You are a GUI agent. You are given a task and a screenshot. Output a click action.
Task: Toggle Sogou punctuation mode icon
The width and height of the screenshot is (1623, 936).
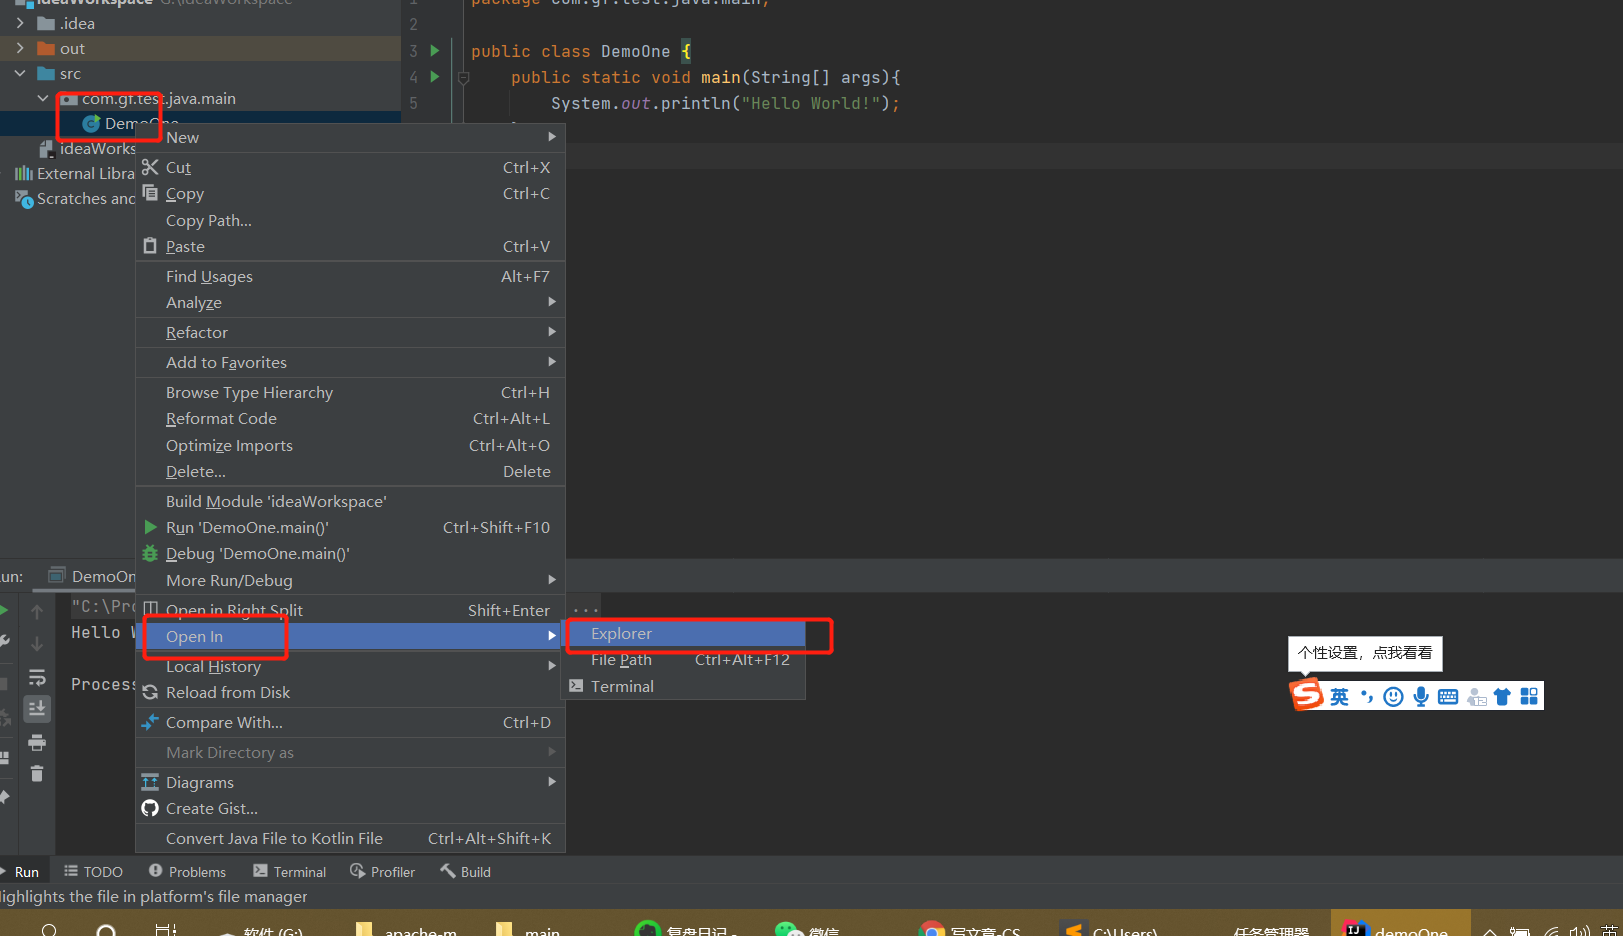tap(1367, 696)
